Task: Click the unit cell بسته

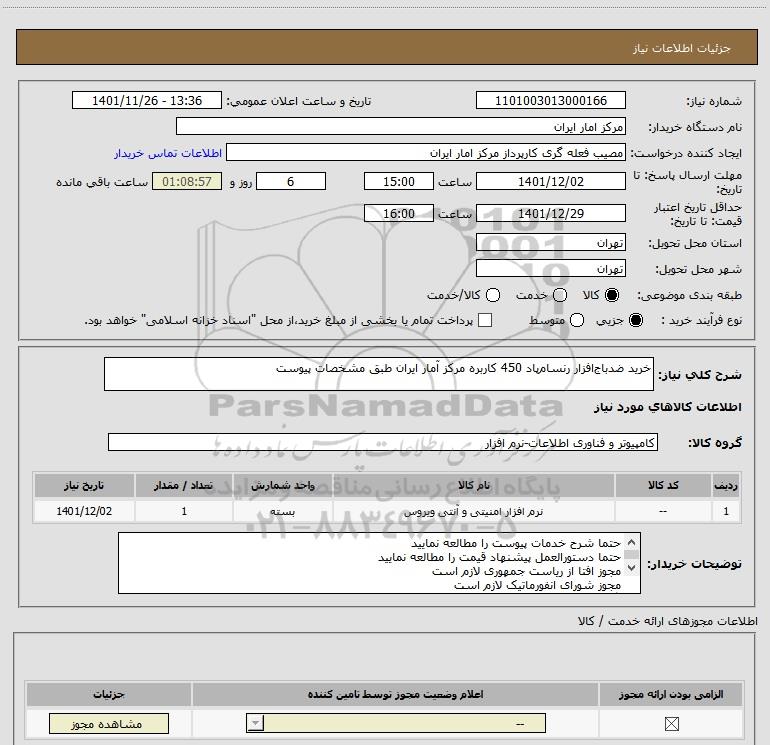Action: click(283, 511)
